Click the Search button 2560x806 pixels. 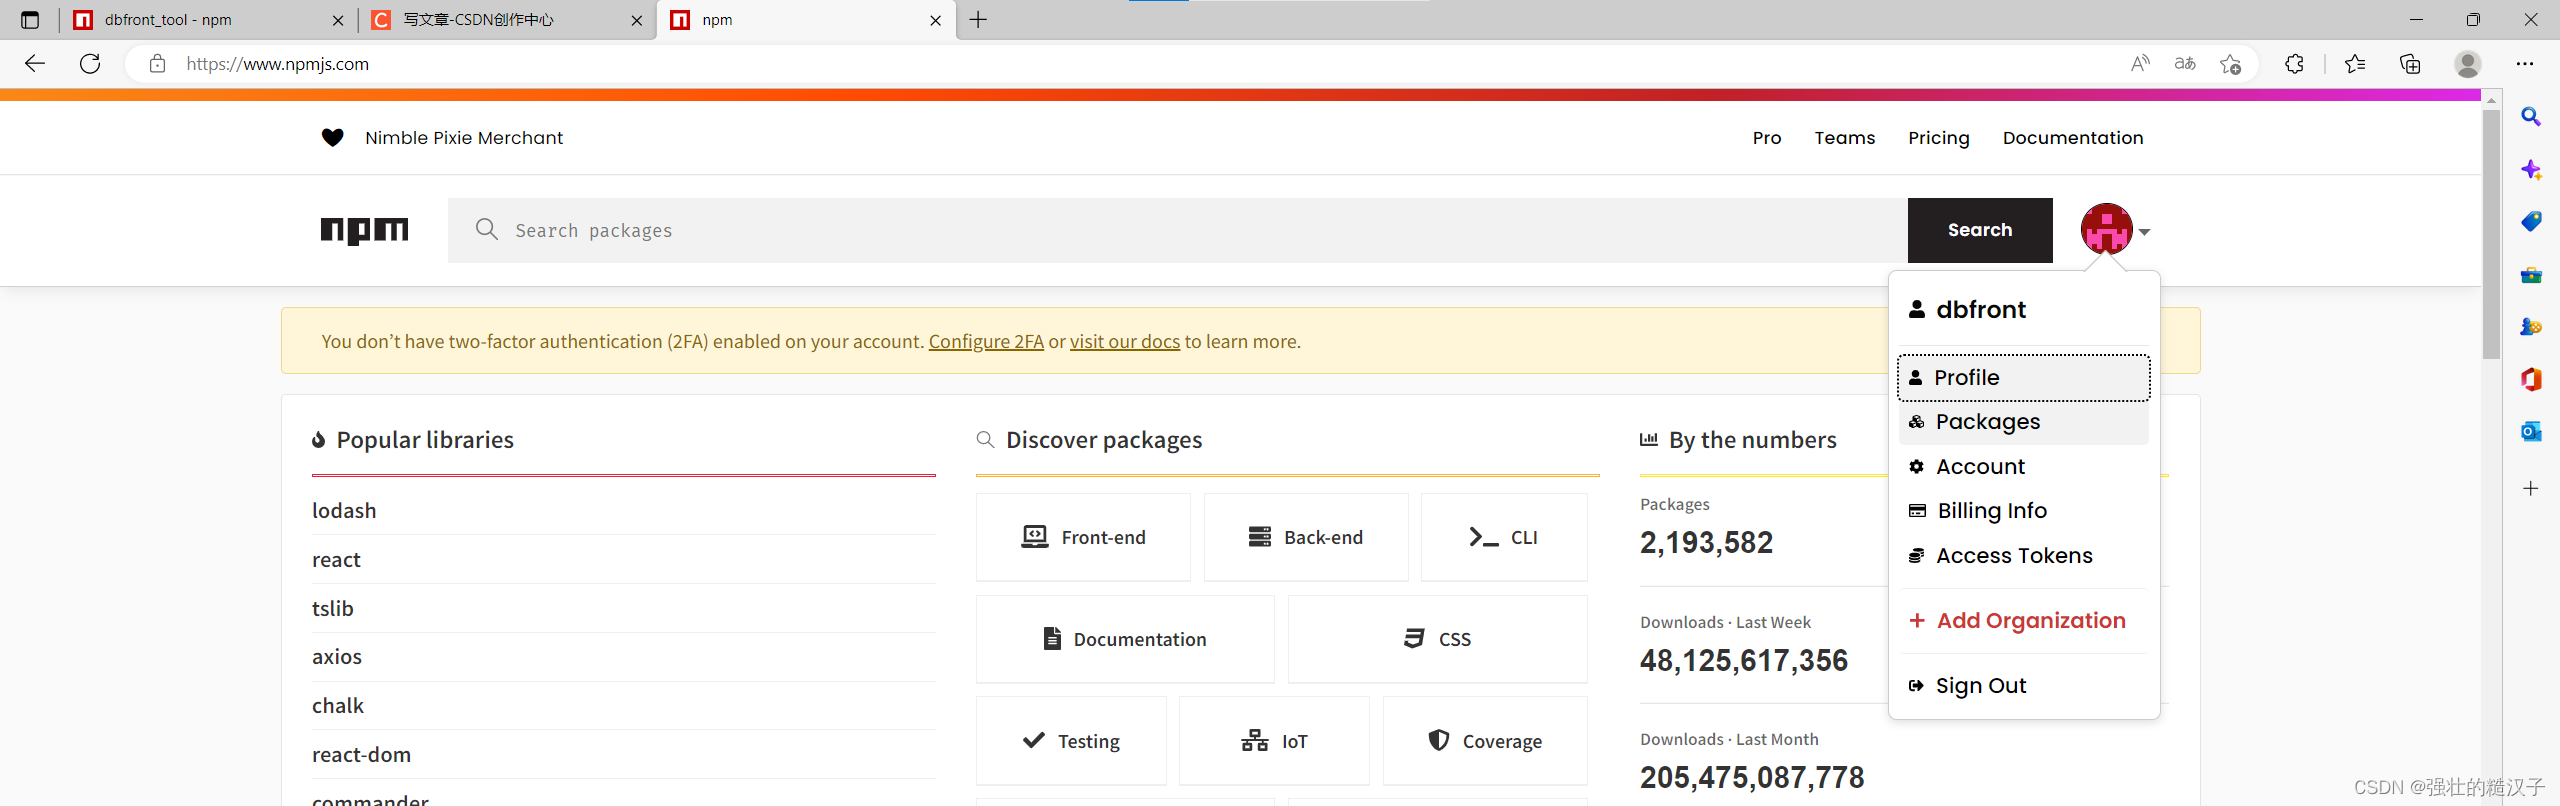tap(1980, 230)
